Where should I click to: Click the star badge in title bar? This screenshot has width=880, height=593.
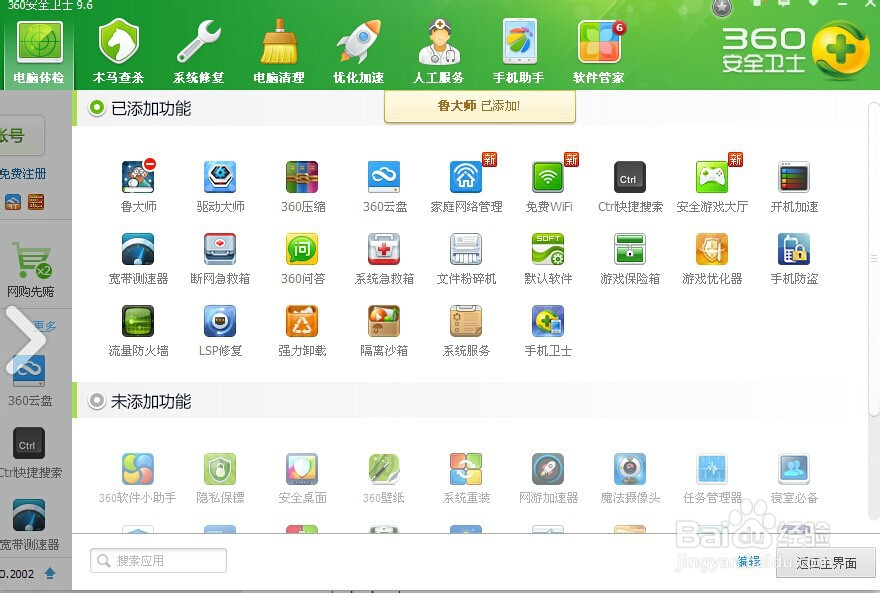722,8
